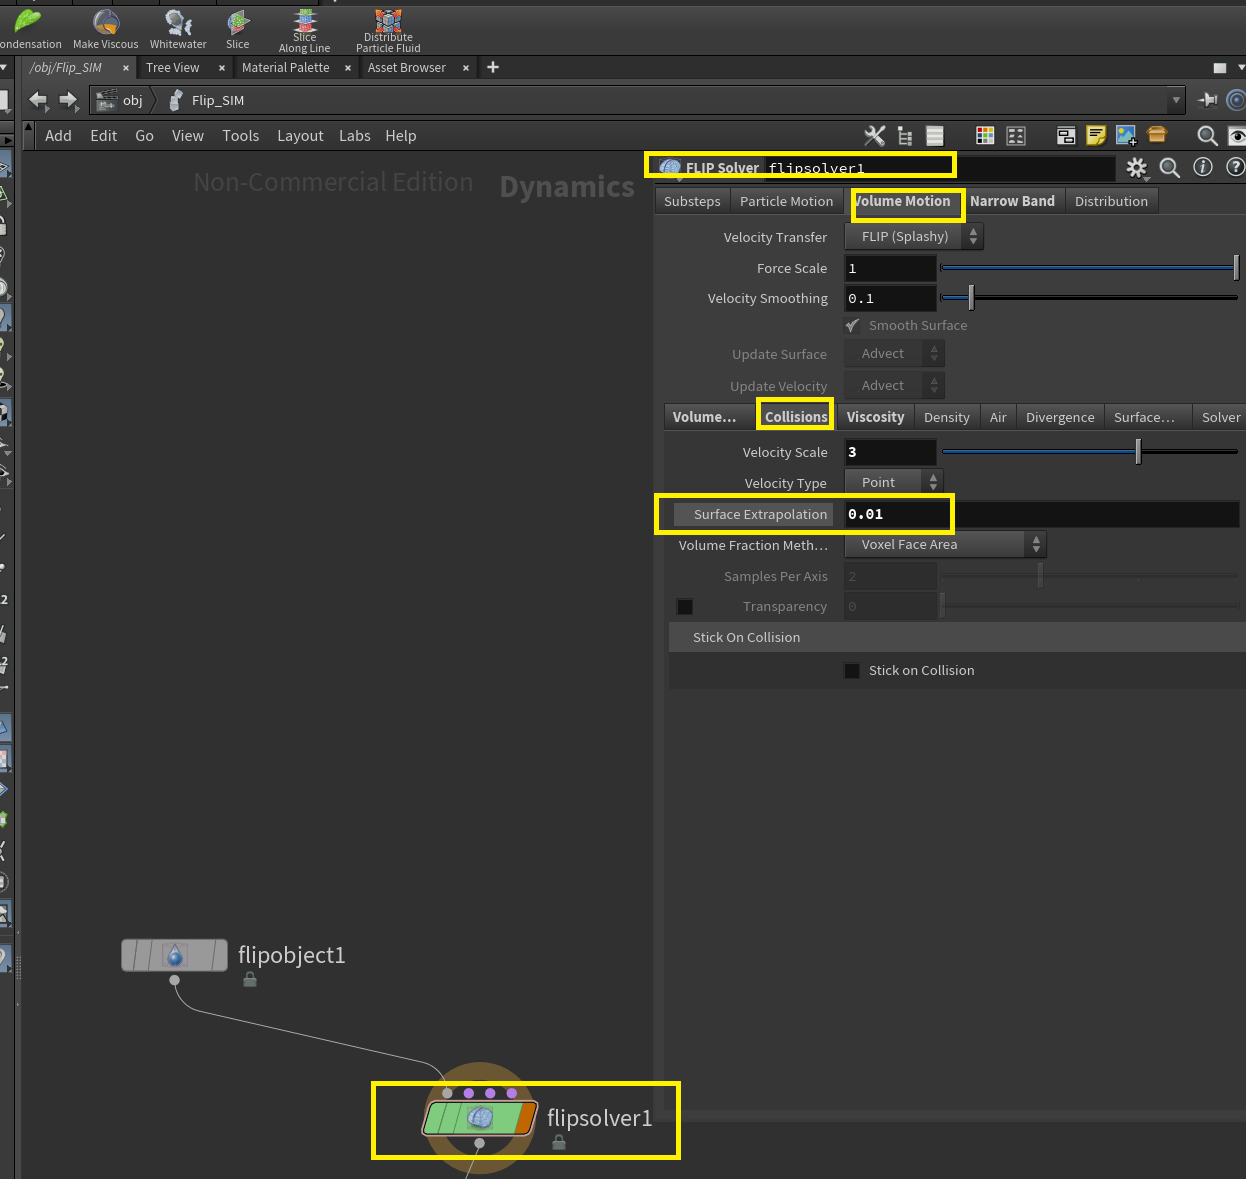Toggle the orange display flag on flipsolver1
Screen dimensions: 1246x1179
[527, 1118]
